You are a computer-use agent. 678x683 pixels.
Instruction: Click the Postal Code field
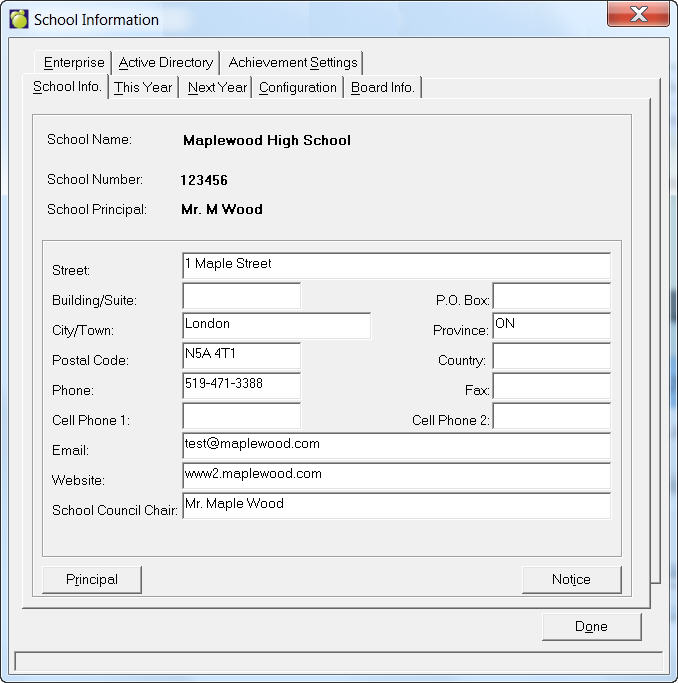tap(241, 356)
